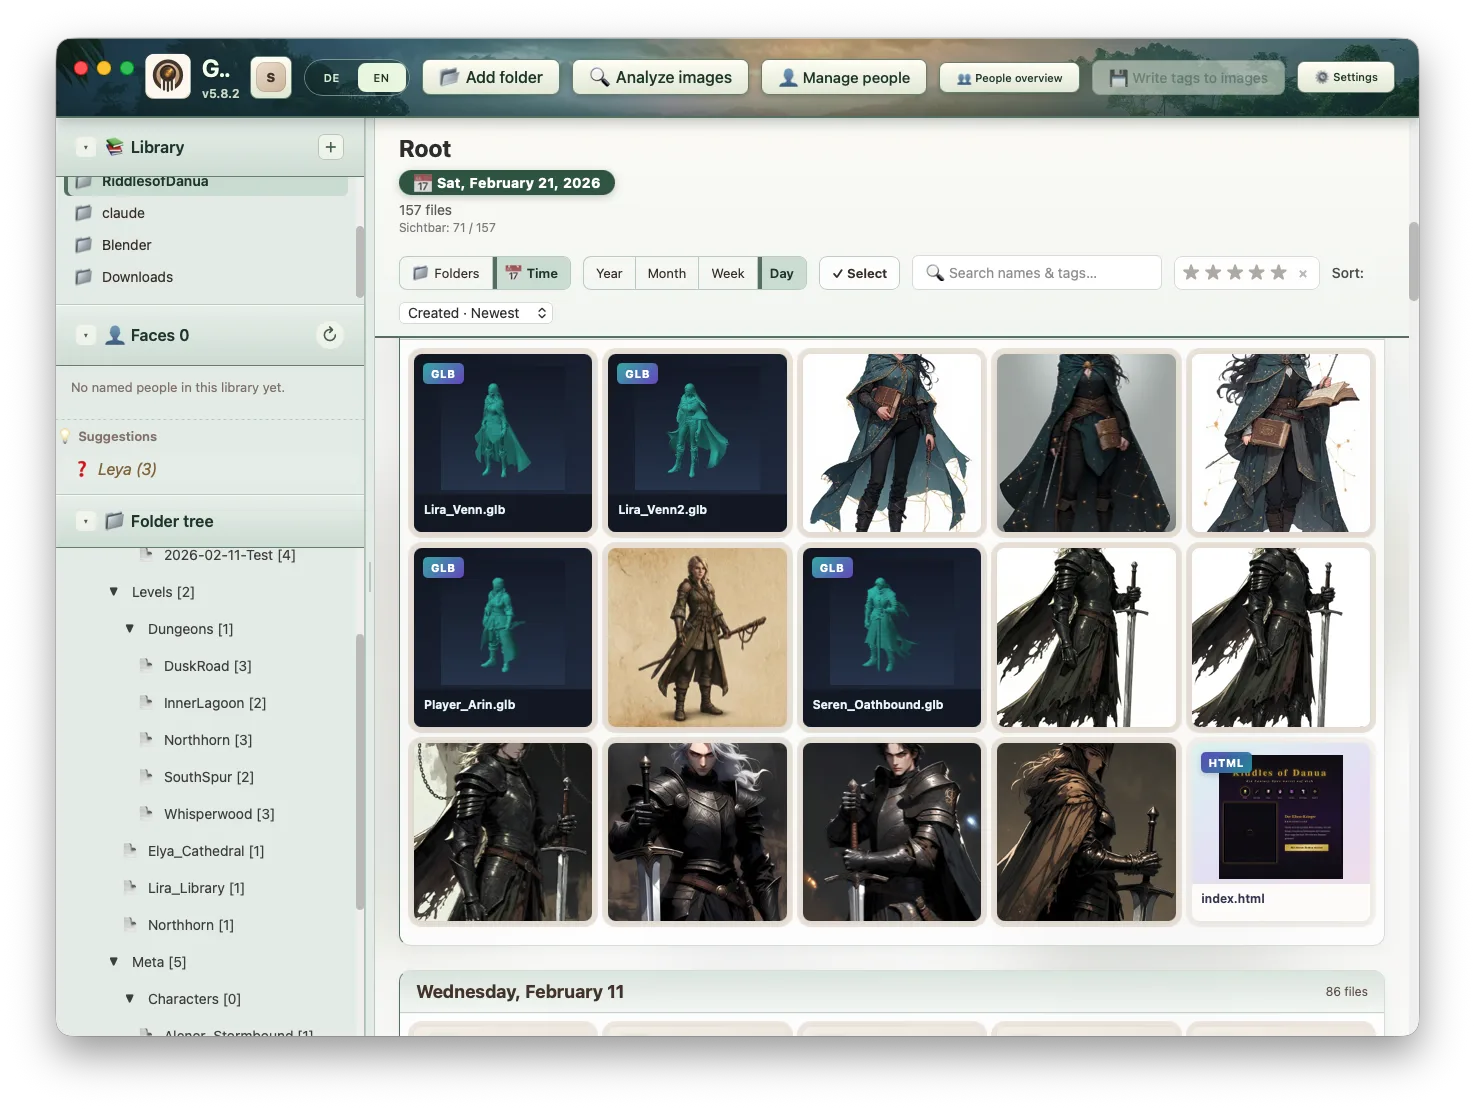Open People overview
1475x1110 pixels.
coord(1009,78)
